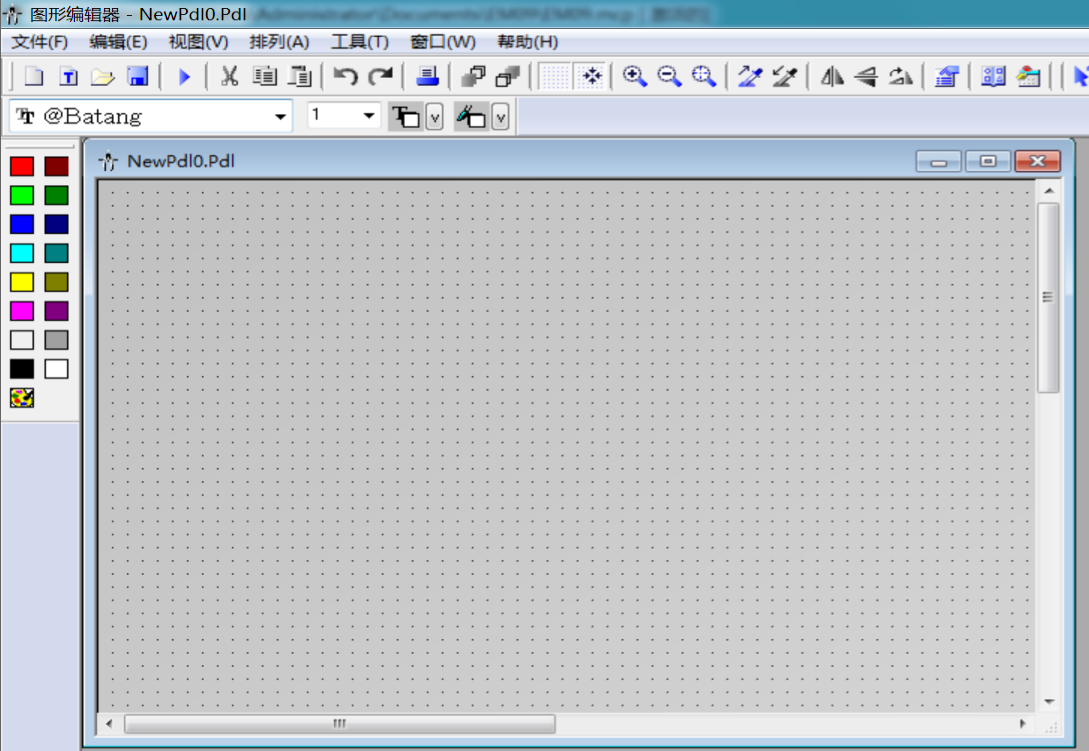1089x751 pixels.
Task: Open the 文件(F) menu
Action: [x=40, y=42]
